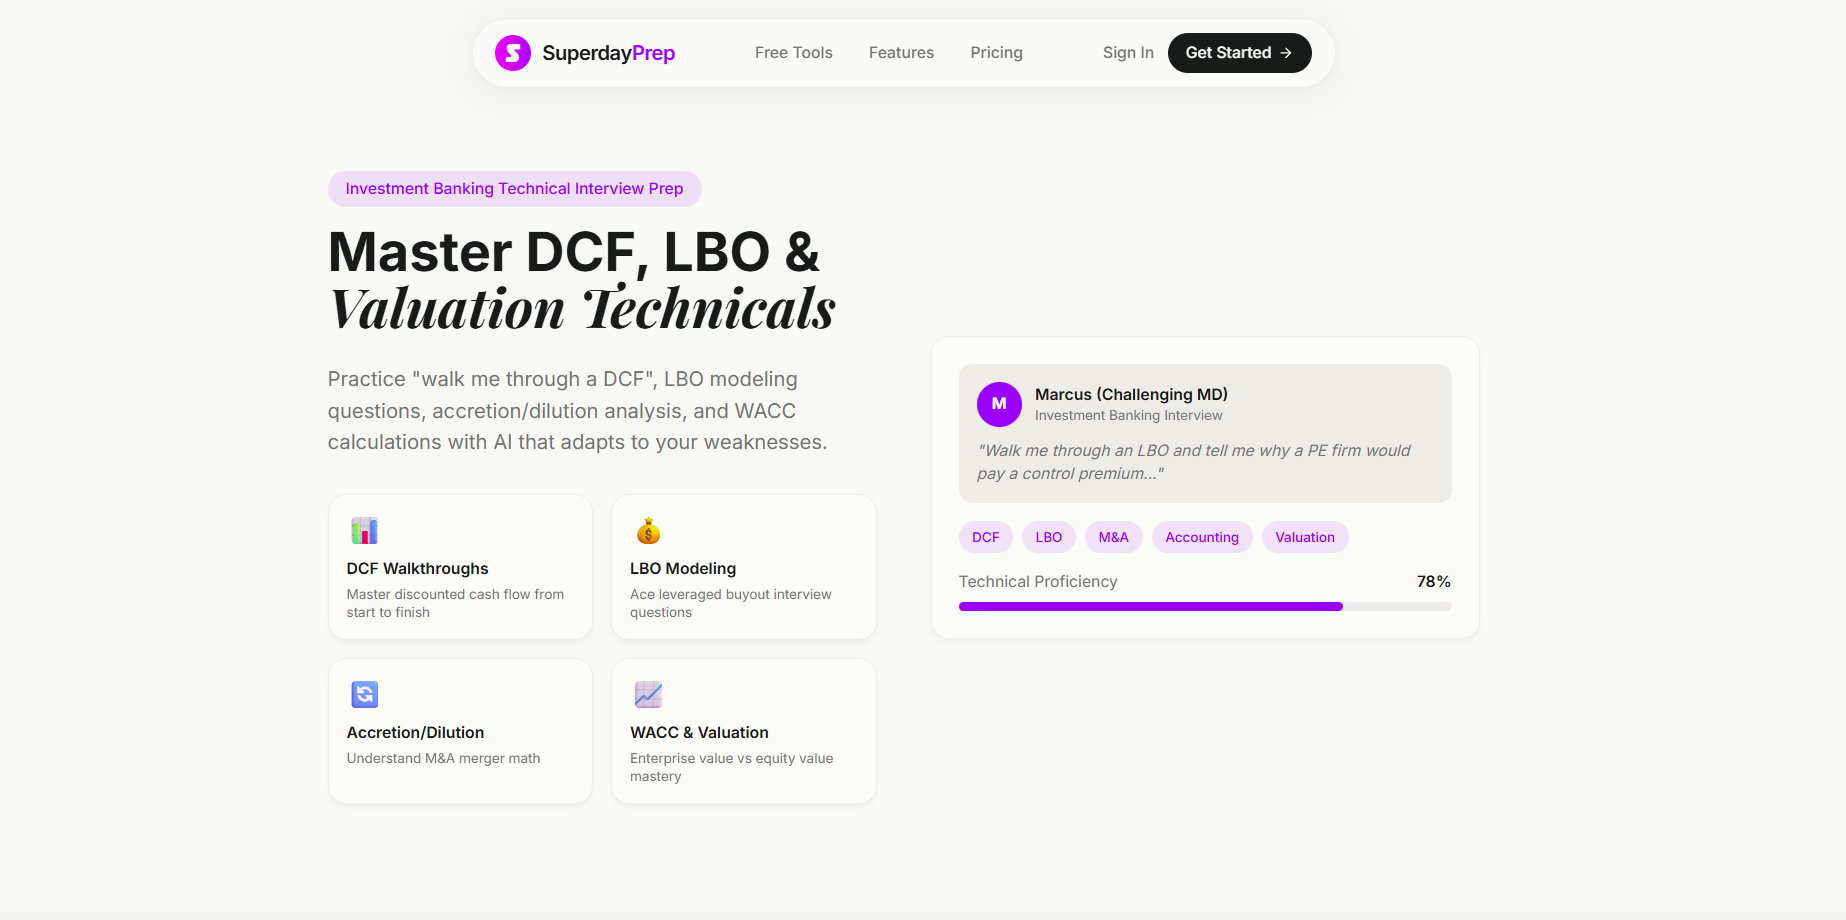The height and width of the screenshot is (920, 1846).
Task: Toggle the Accounting topic pill
Action: tap(1201, 537)
